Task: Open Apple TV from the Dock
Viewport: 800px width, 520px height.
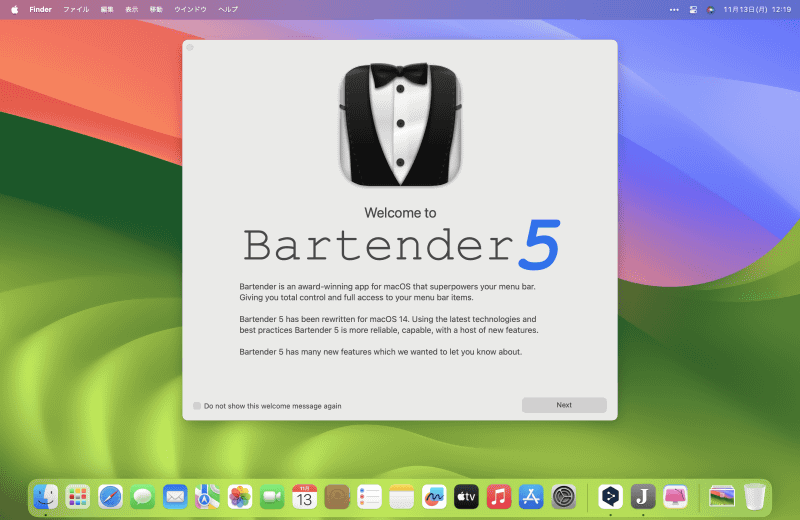Action: point(466,497)
